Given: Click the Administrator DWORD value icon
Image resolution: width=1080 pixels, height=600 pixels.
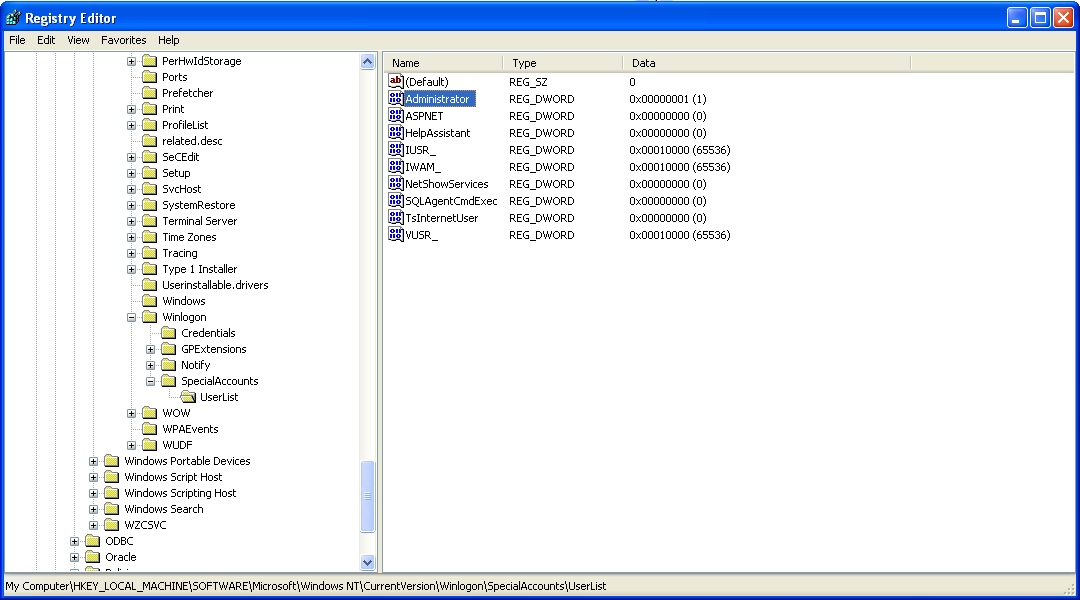Looking at the screenshot, I should pos(395,99).
